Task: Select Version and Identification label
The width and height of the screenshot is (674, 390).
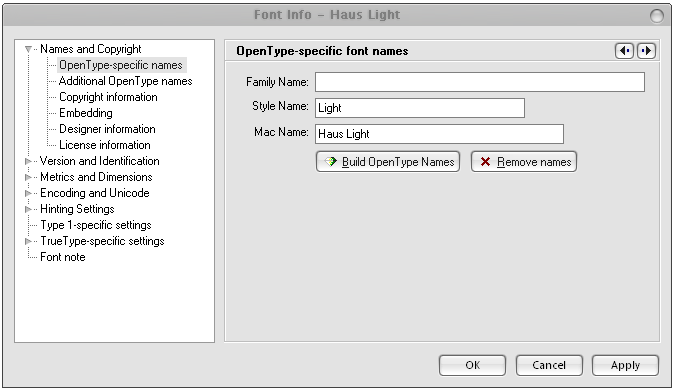Action: point(100,161)
